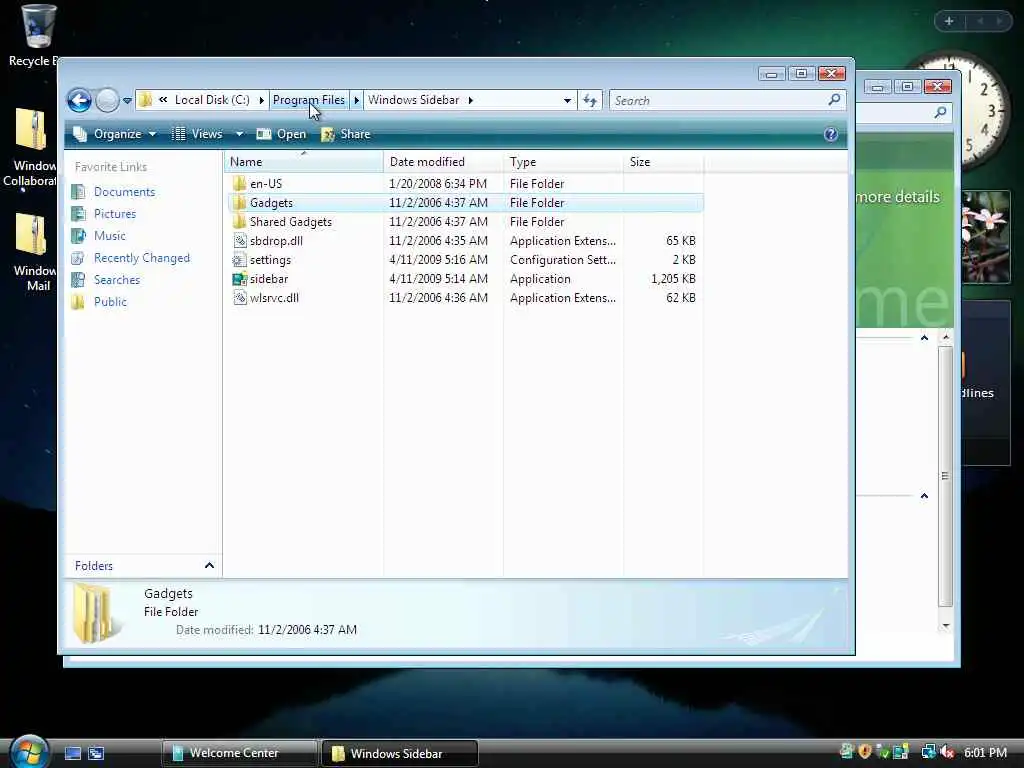Click the network tray icon
1024x768 pixels.
coord(928,752)
